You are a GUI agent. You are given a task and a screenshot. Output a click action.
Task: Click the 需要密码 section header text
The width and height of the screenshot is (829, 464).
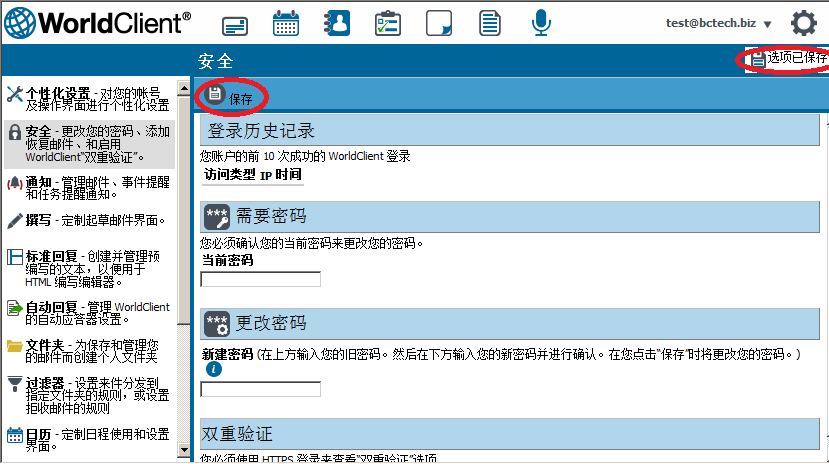tap(271, 216)
